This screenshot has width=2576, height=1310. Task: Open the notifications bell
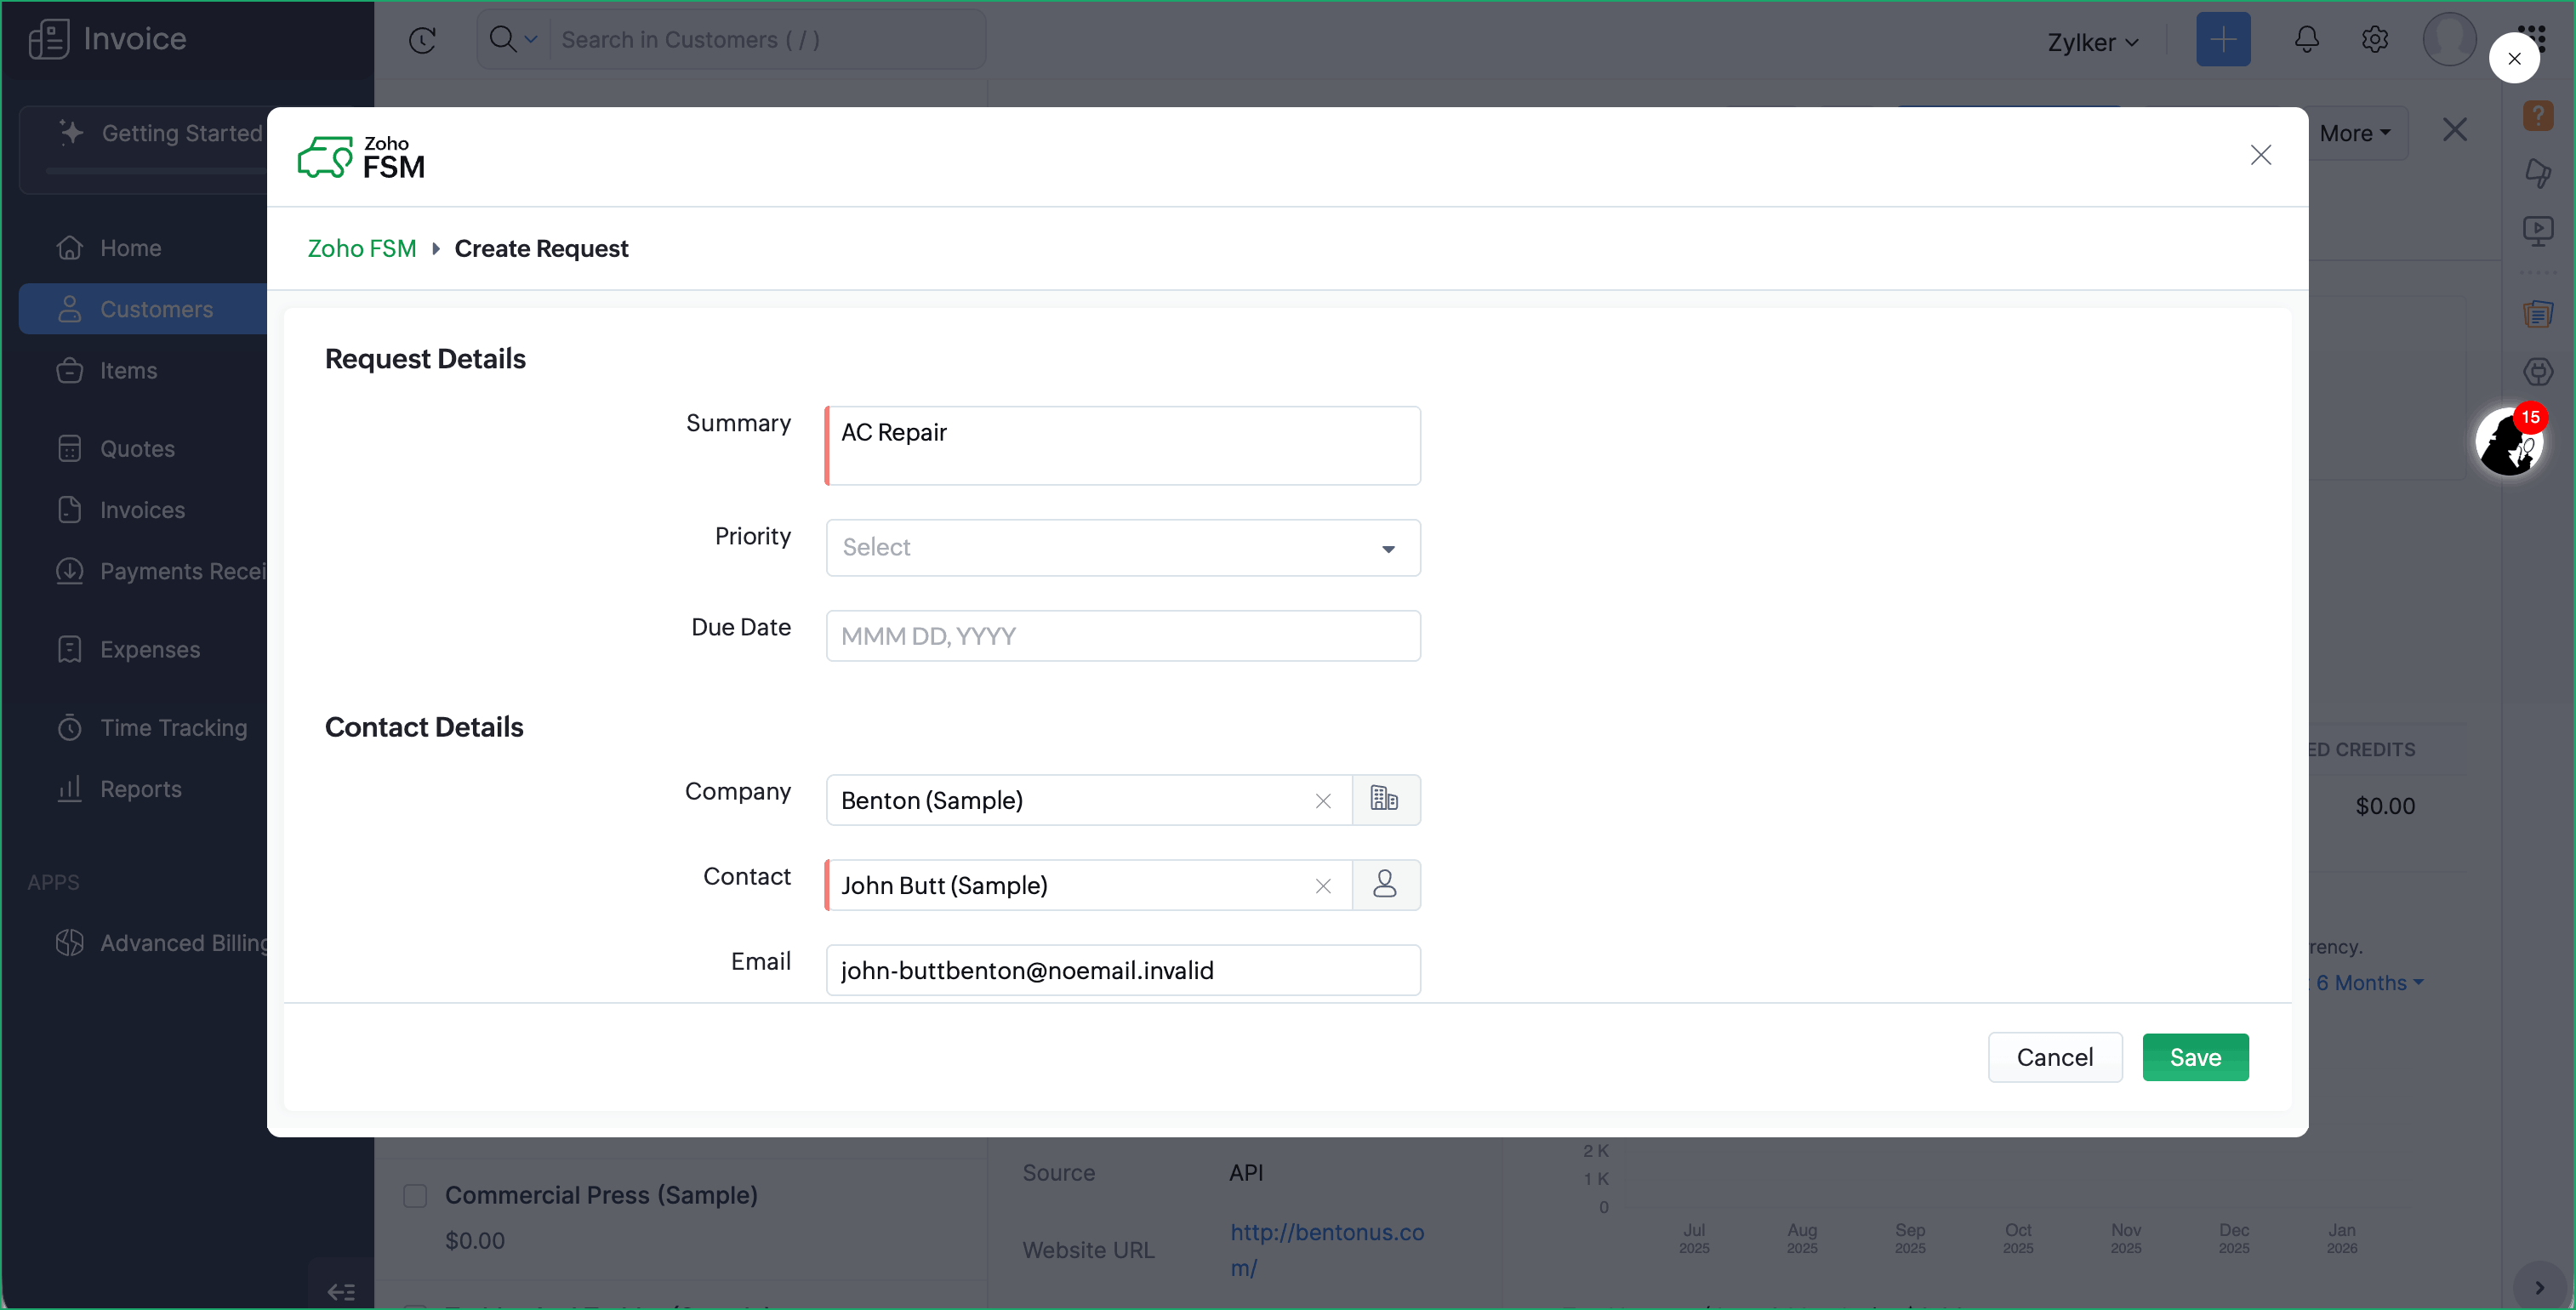pos(2306,40)
